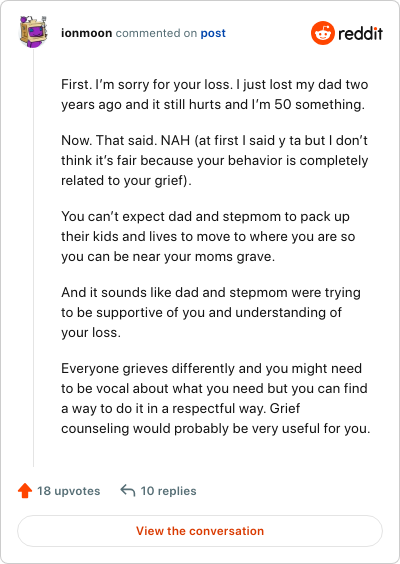Click the 'counseling would probably be very useful' line
This screenshot has width=400, height=564.
point(215,429)
